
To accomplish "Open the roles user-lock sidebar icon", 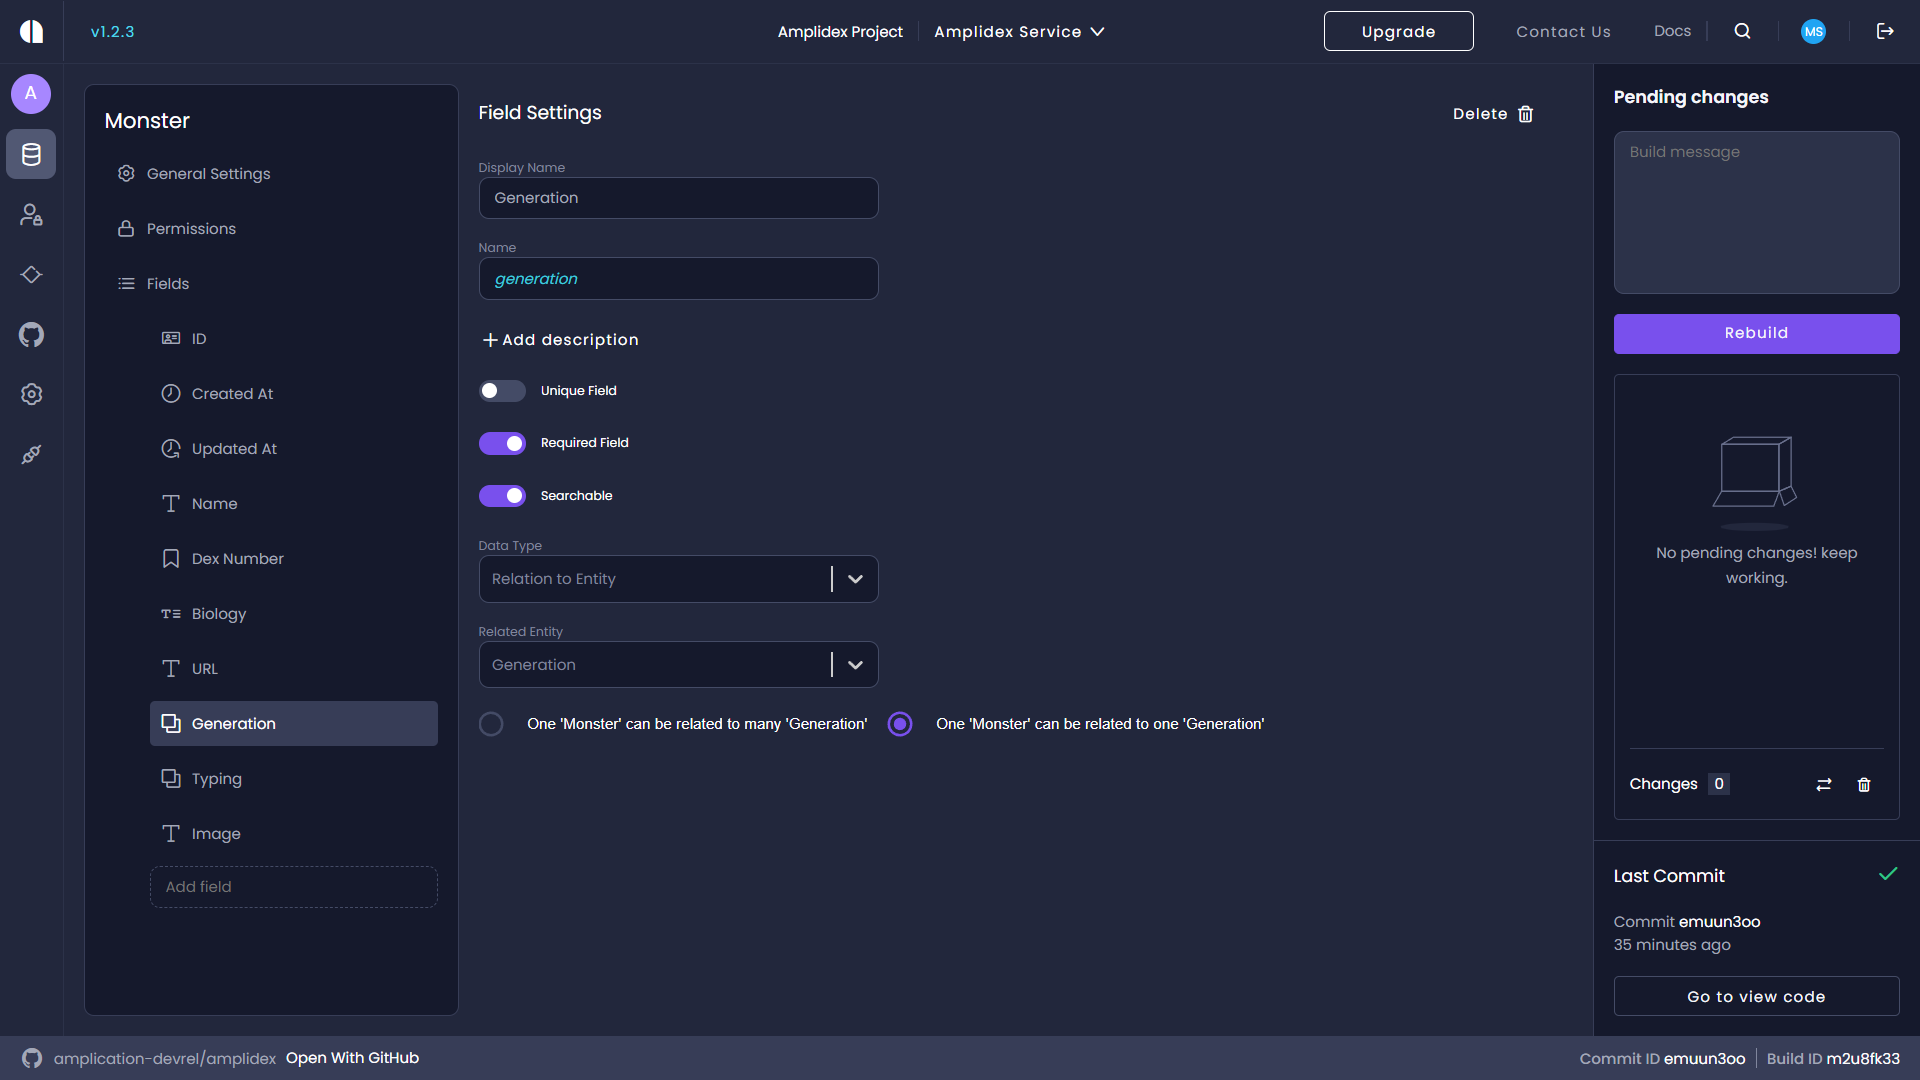I will (31, 214).
